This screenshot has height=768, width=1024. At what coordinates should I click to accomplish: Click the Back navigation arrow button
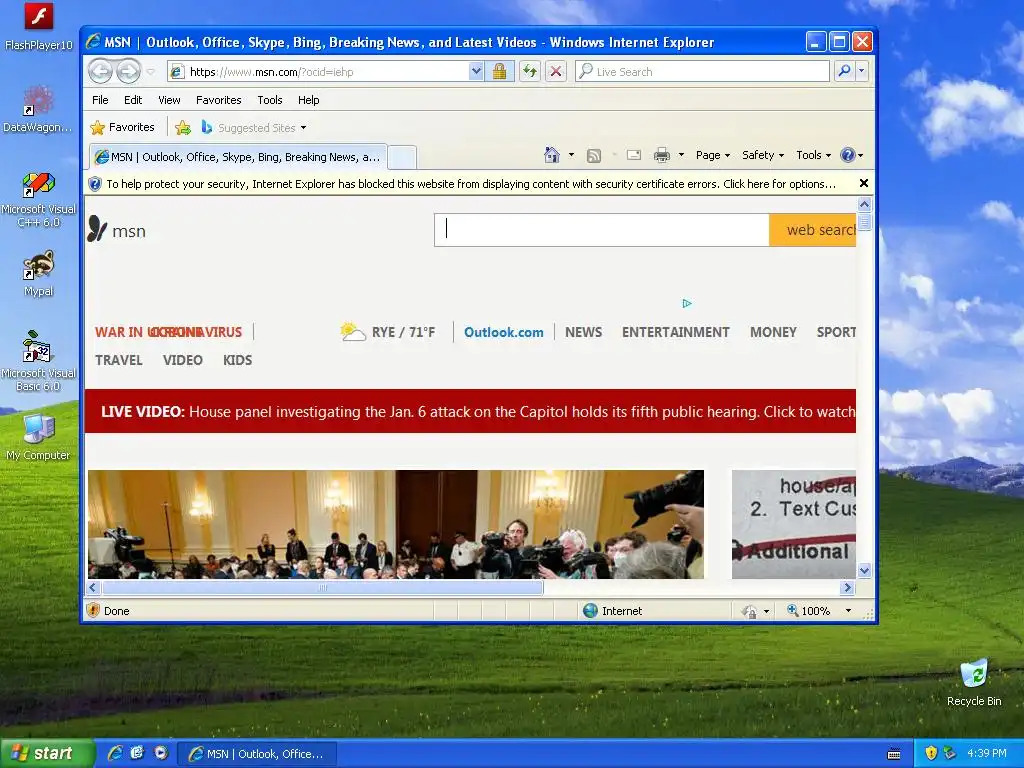101,71
